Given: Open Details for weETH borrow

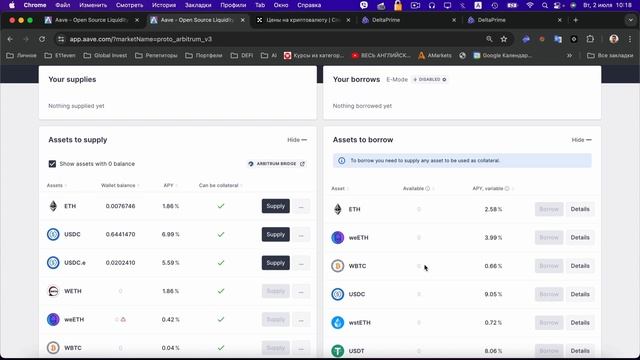Looking at the screenshot, I should click(580, 238).
